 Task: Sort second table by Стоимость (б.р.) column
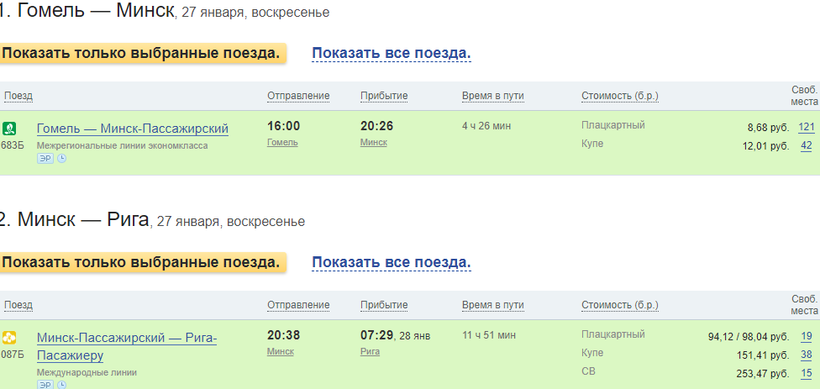(x=620, y=305)
